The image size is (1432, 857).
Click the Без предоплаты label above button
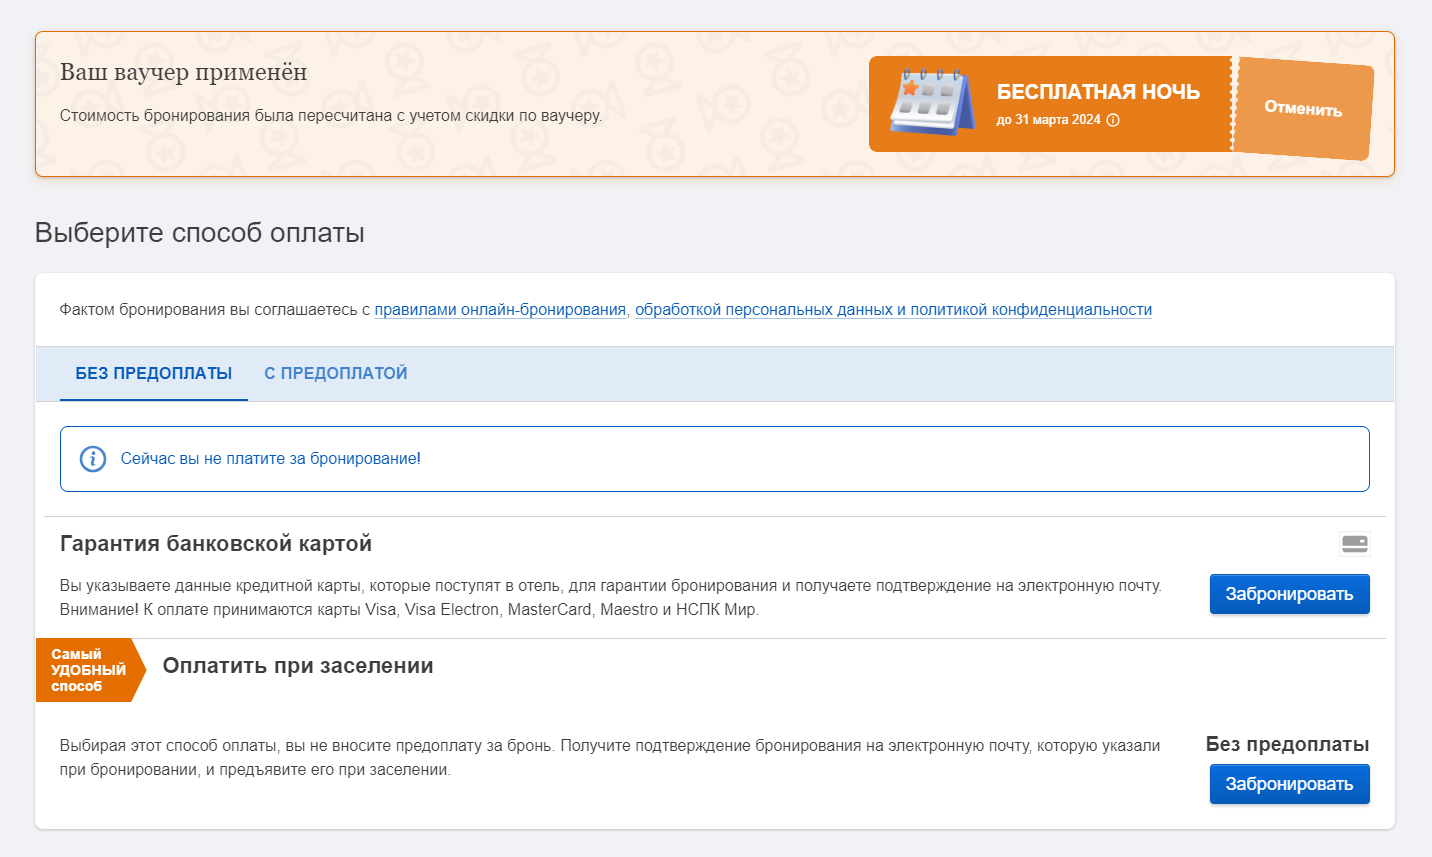coord(1287,744)
